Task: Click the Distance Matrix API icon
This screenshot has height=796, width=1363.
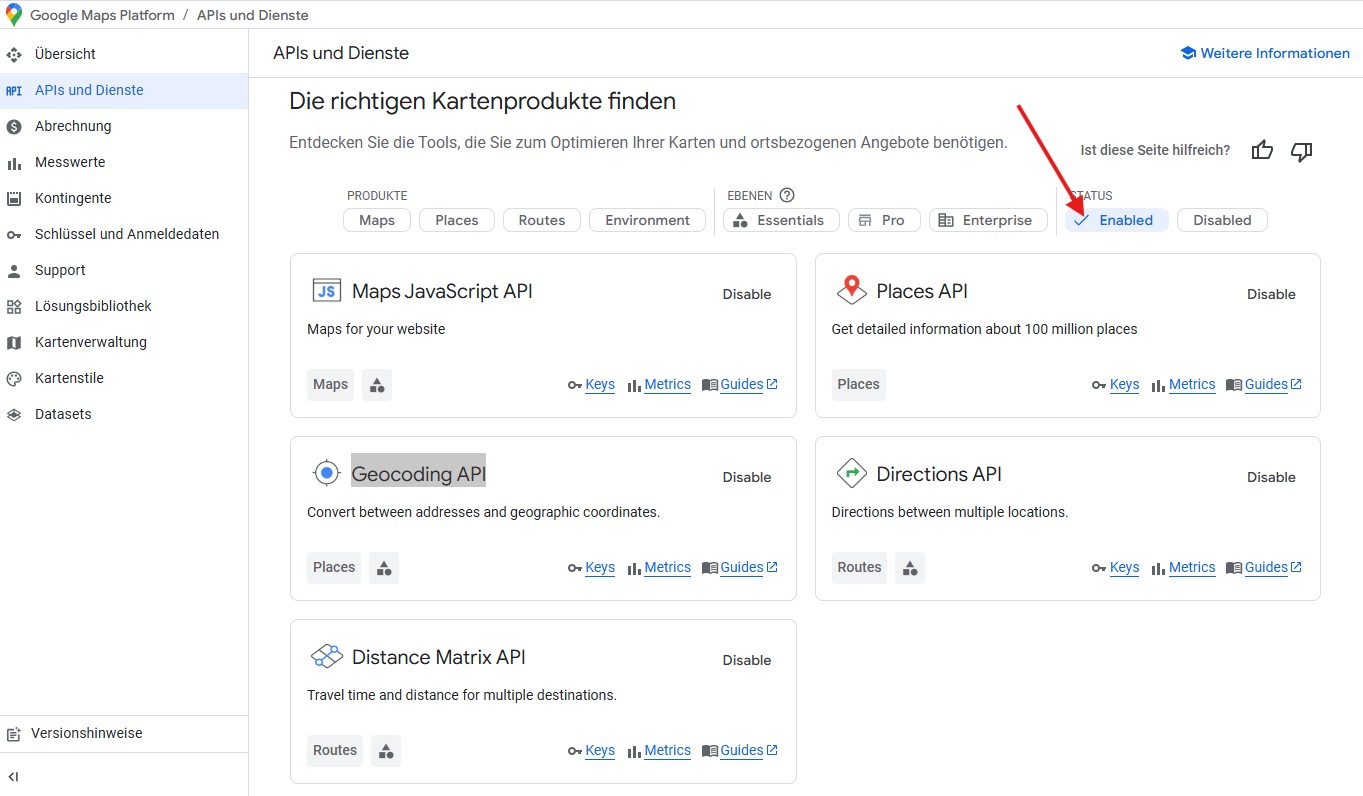Action: [x=327, y=657]
